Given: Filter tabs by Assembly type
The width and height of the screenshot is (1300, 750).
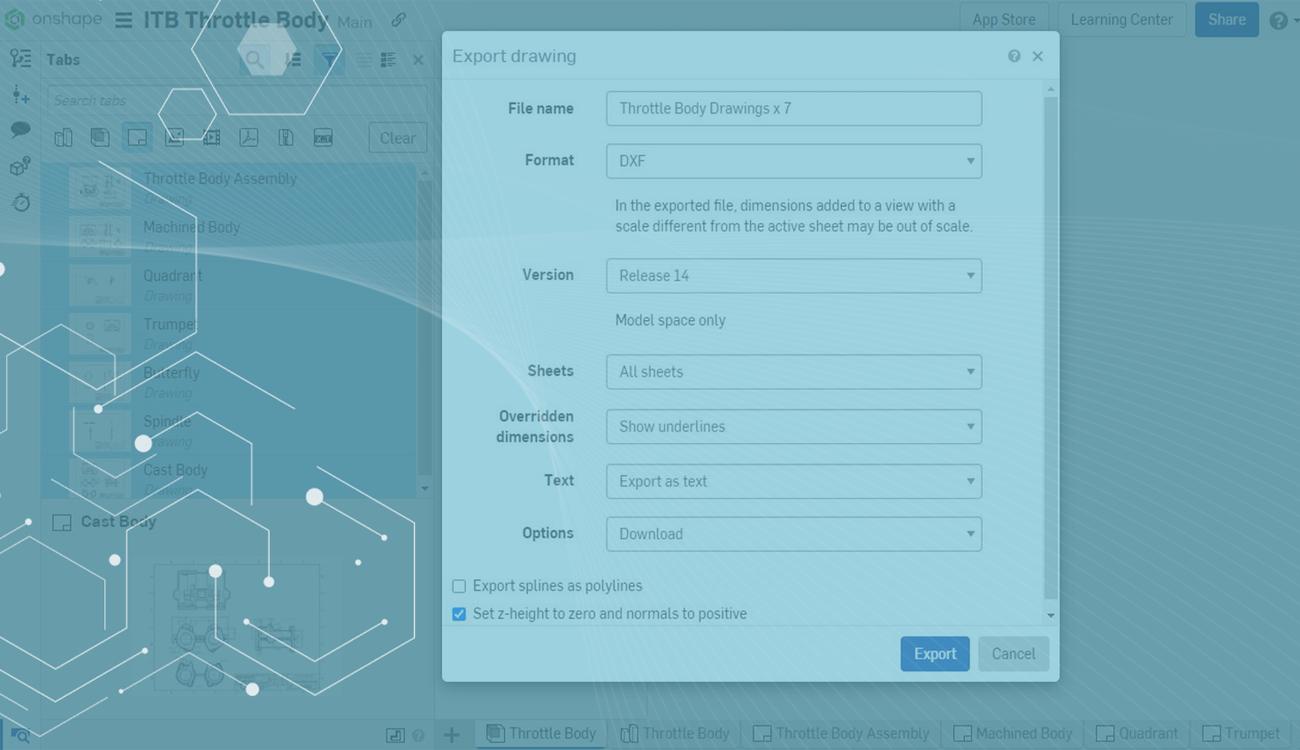Looking at the screenshot, I should tap(100, 137).
